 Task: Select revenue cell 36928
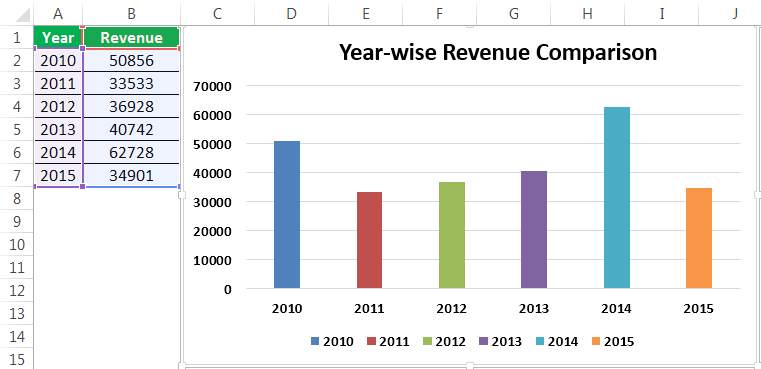coord(132,106)
